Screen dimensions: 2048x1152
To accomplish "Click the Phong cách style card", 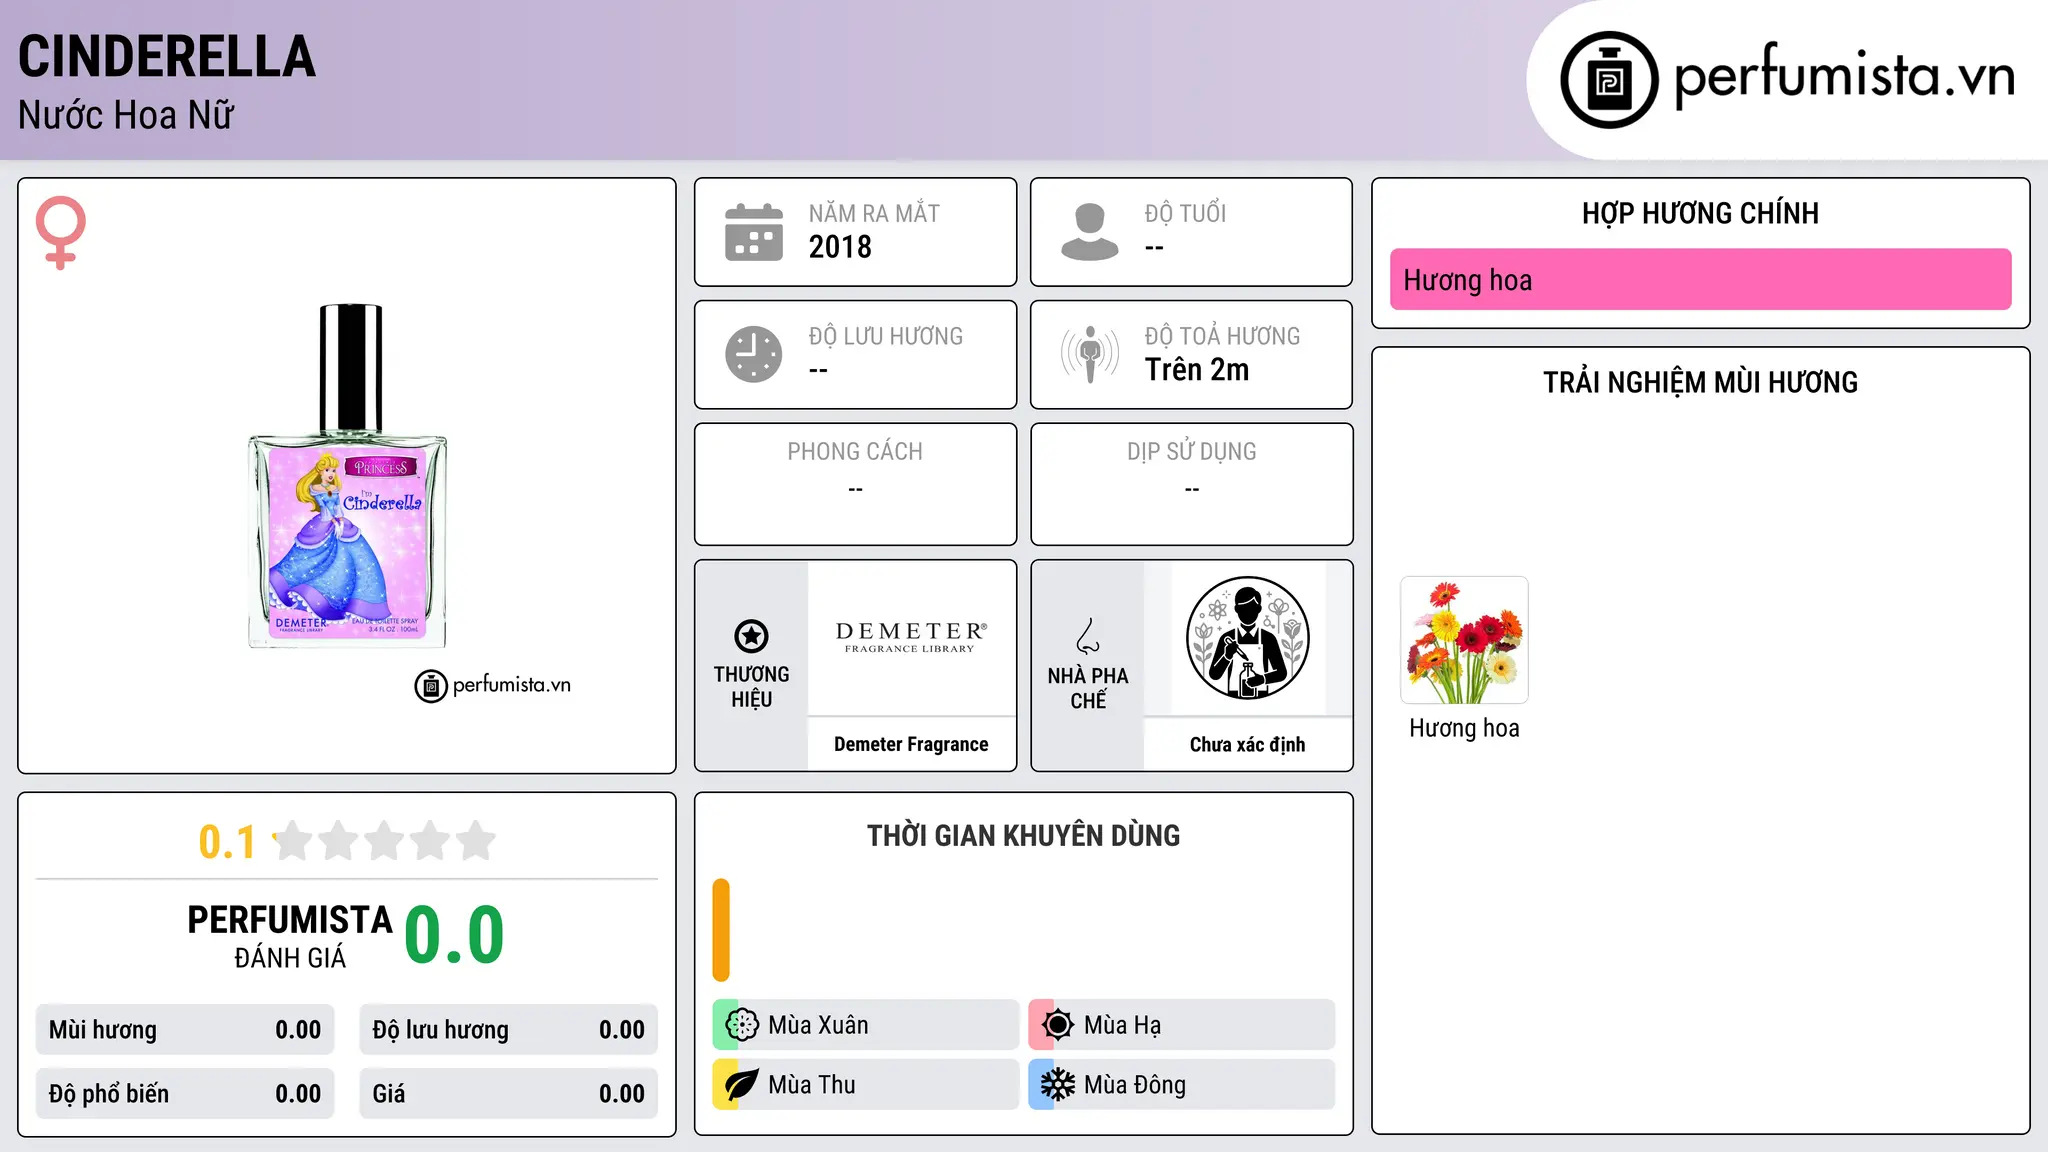I will point(855,484).
